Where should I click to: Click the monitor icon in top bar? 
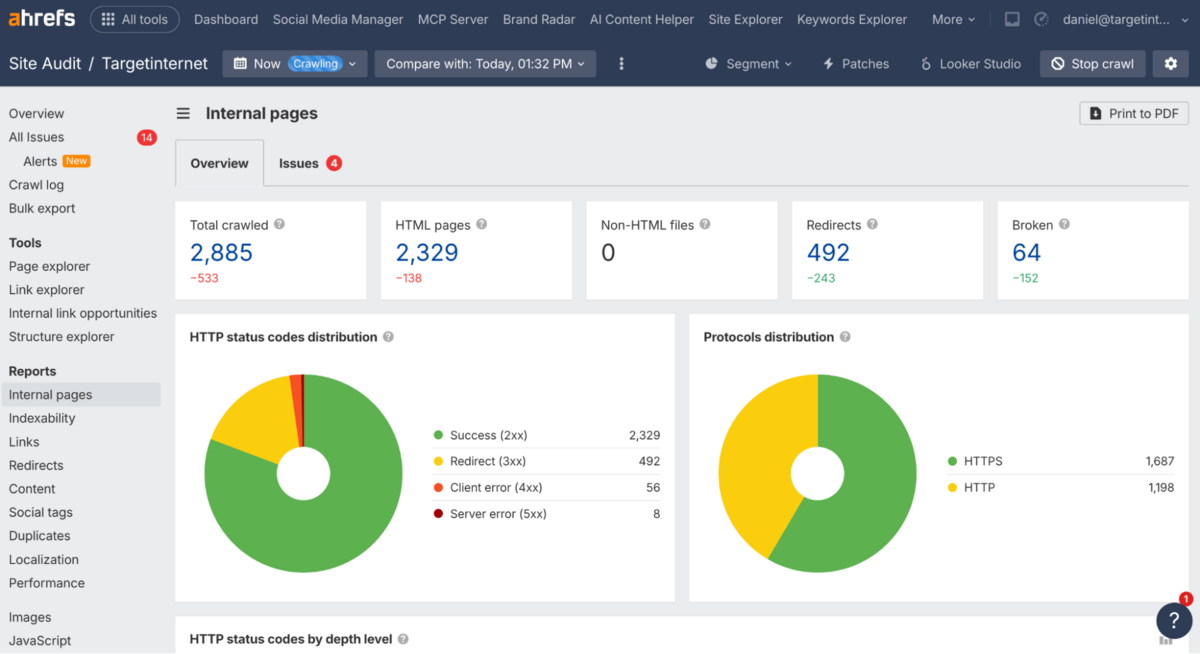[x=1012, y=19]
